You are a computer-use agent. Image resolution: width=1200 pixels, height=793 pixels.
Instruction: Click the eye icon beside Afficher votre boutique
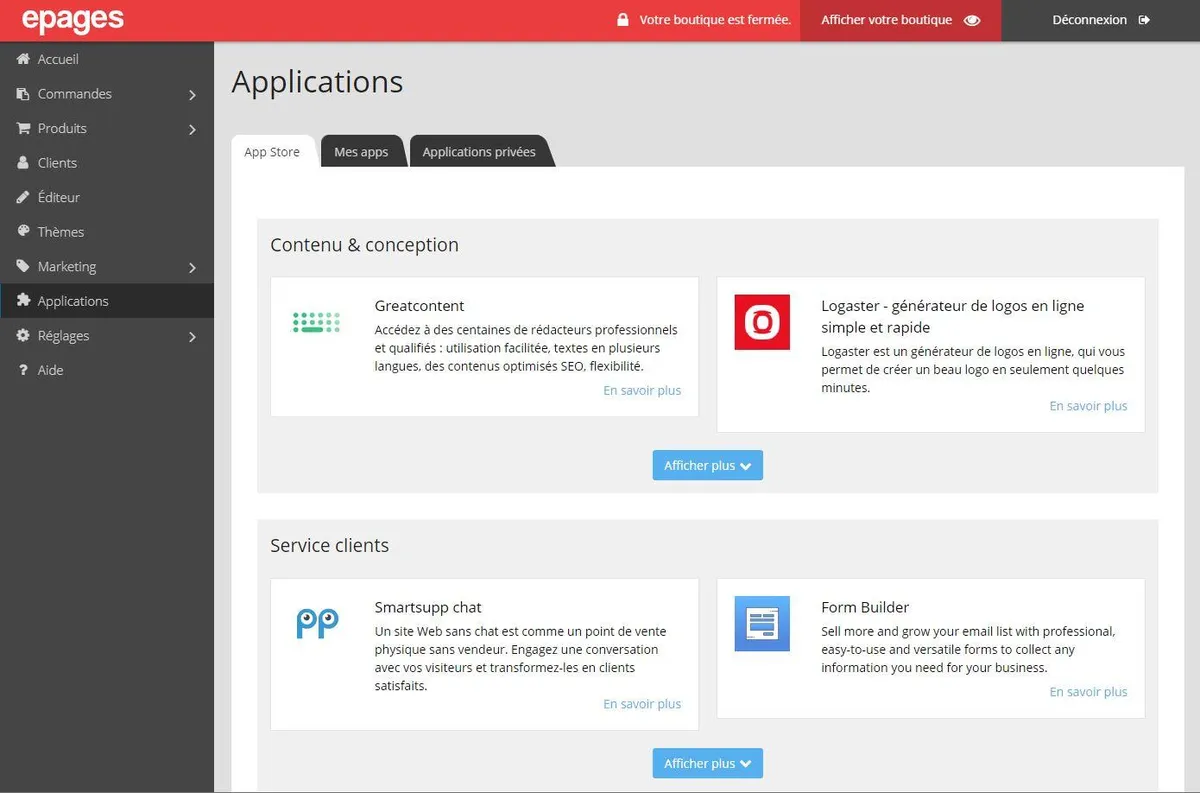tap(972, 20)
